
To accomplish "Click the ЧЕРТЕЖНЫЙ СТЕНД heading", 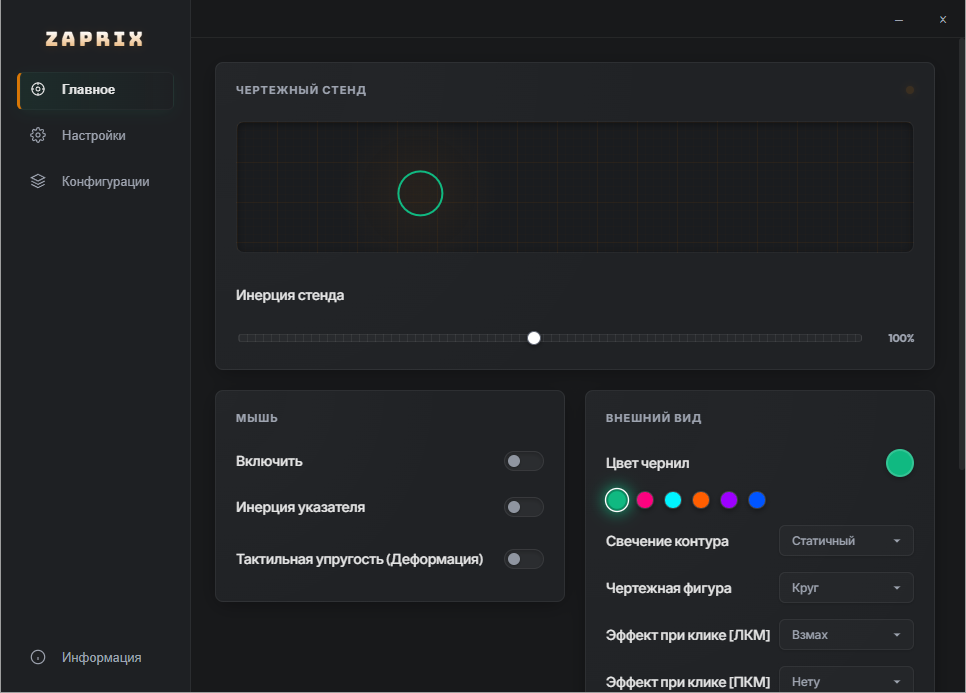I will (301, 90).
